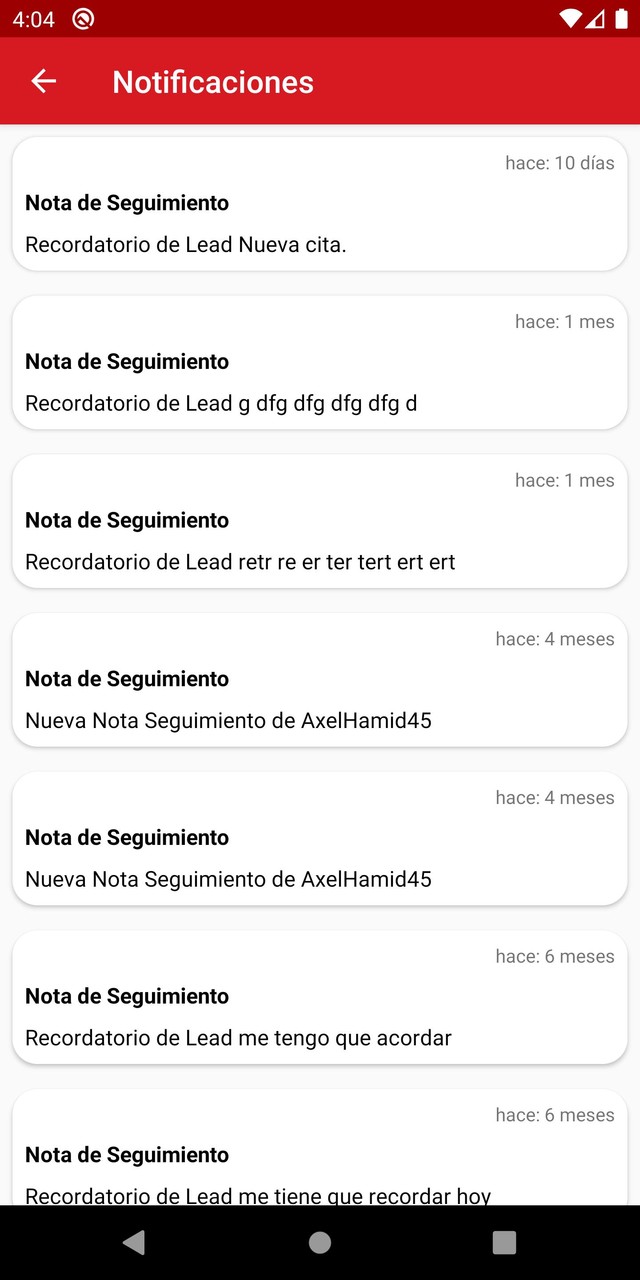
Task: Tap the battery icon in status bar
Action: click(x=621, y=19)
